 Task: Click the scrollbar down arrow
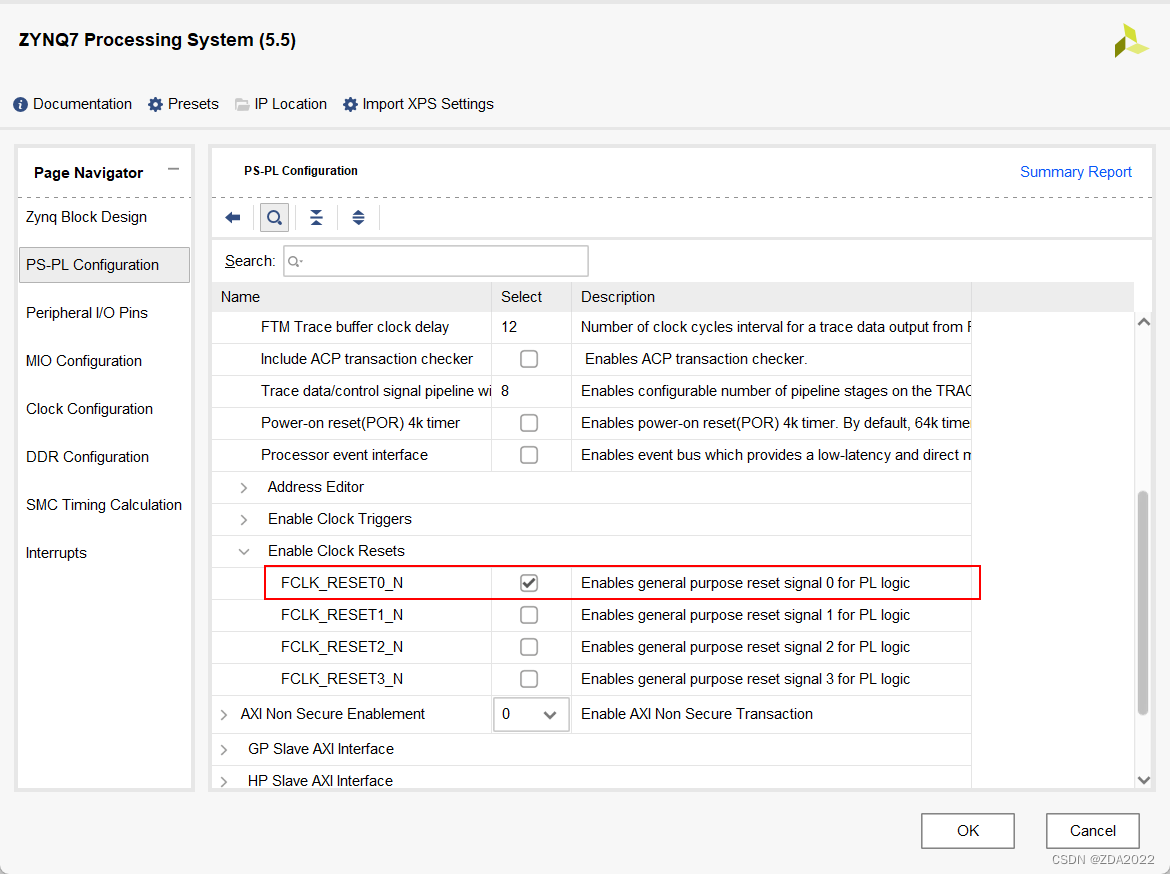(x=1143, y=780)
